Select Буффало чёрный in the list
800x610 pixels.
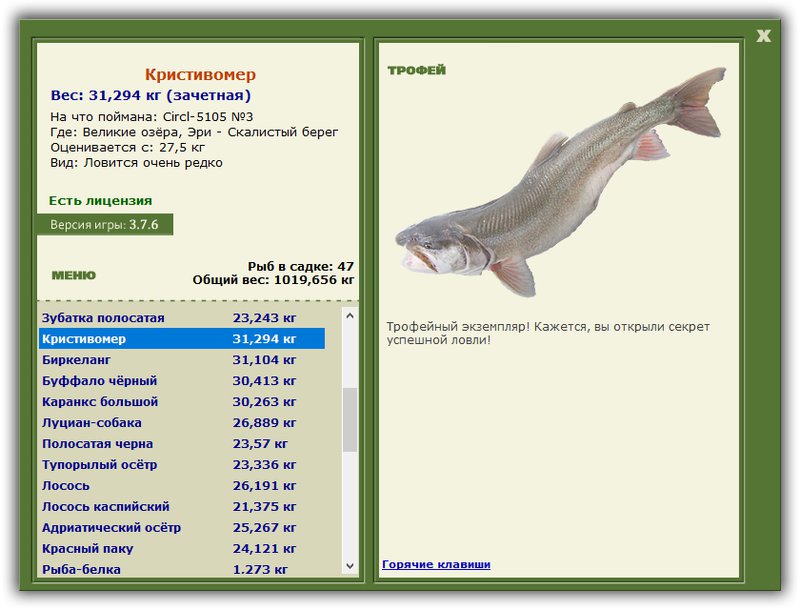point(182,380)
